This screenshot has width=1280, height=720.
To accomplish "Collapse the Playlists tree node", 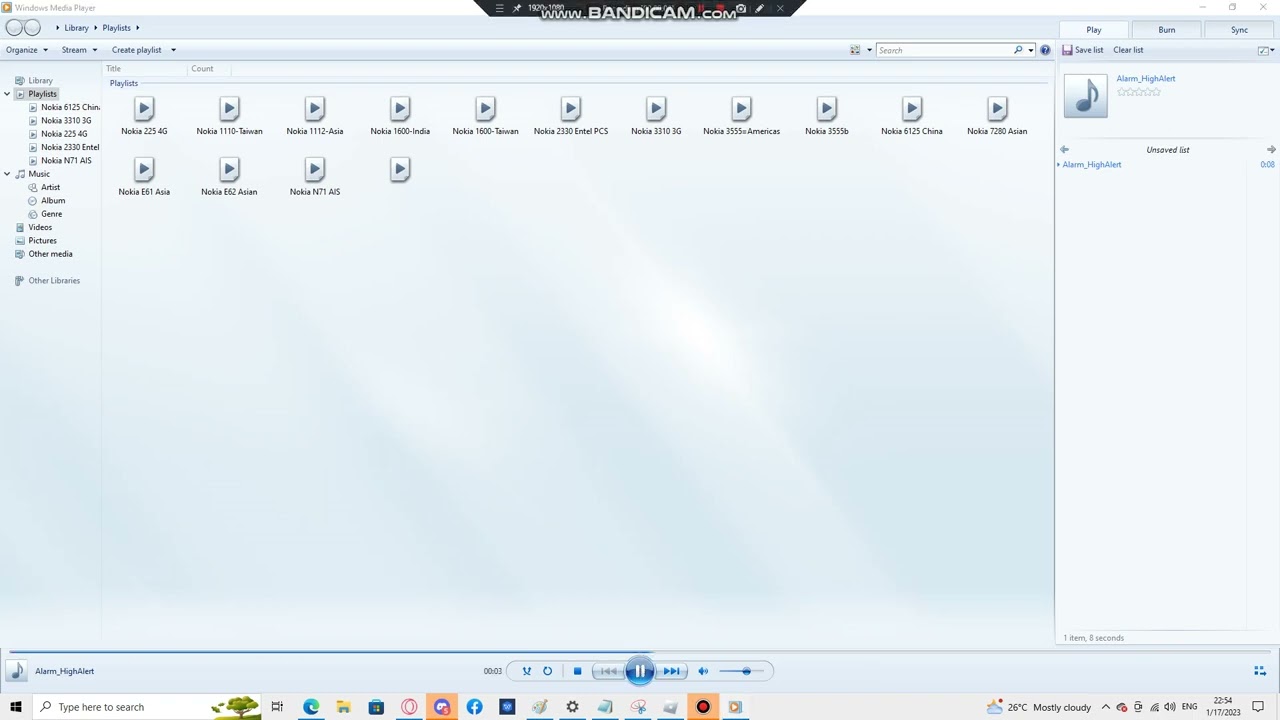I will [x=7, y=94].
